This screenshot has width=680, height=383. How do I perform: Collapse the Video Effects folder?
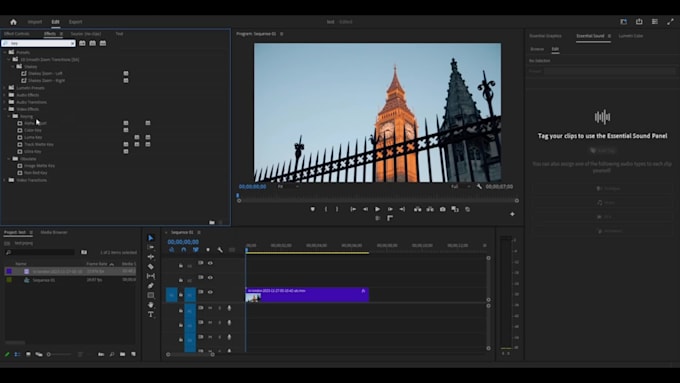(5, 109)
